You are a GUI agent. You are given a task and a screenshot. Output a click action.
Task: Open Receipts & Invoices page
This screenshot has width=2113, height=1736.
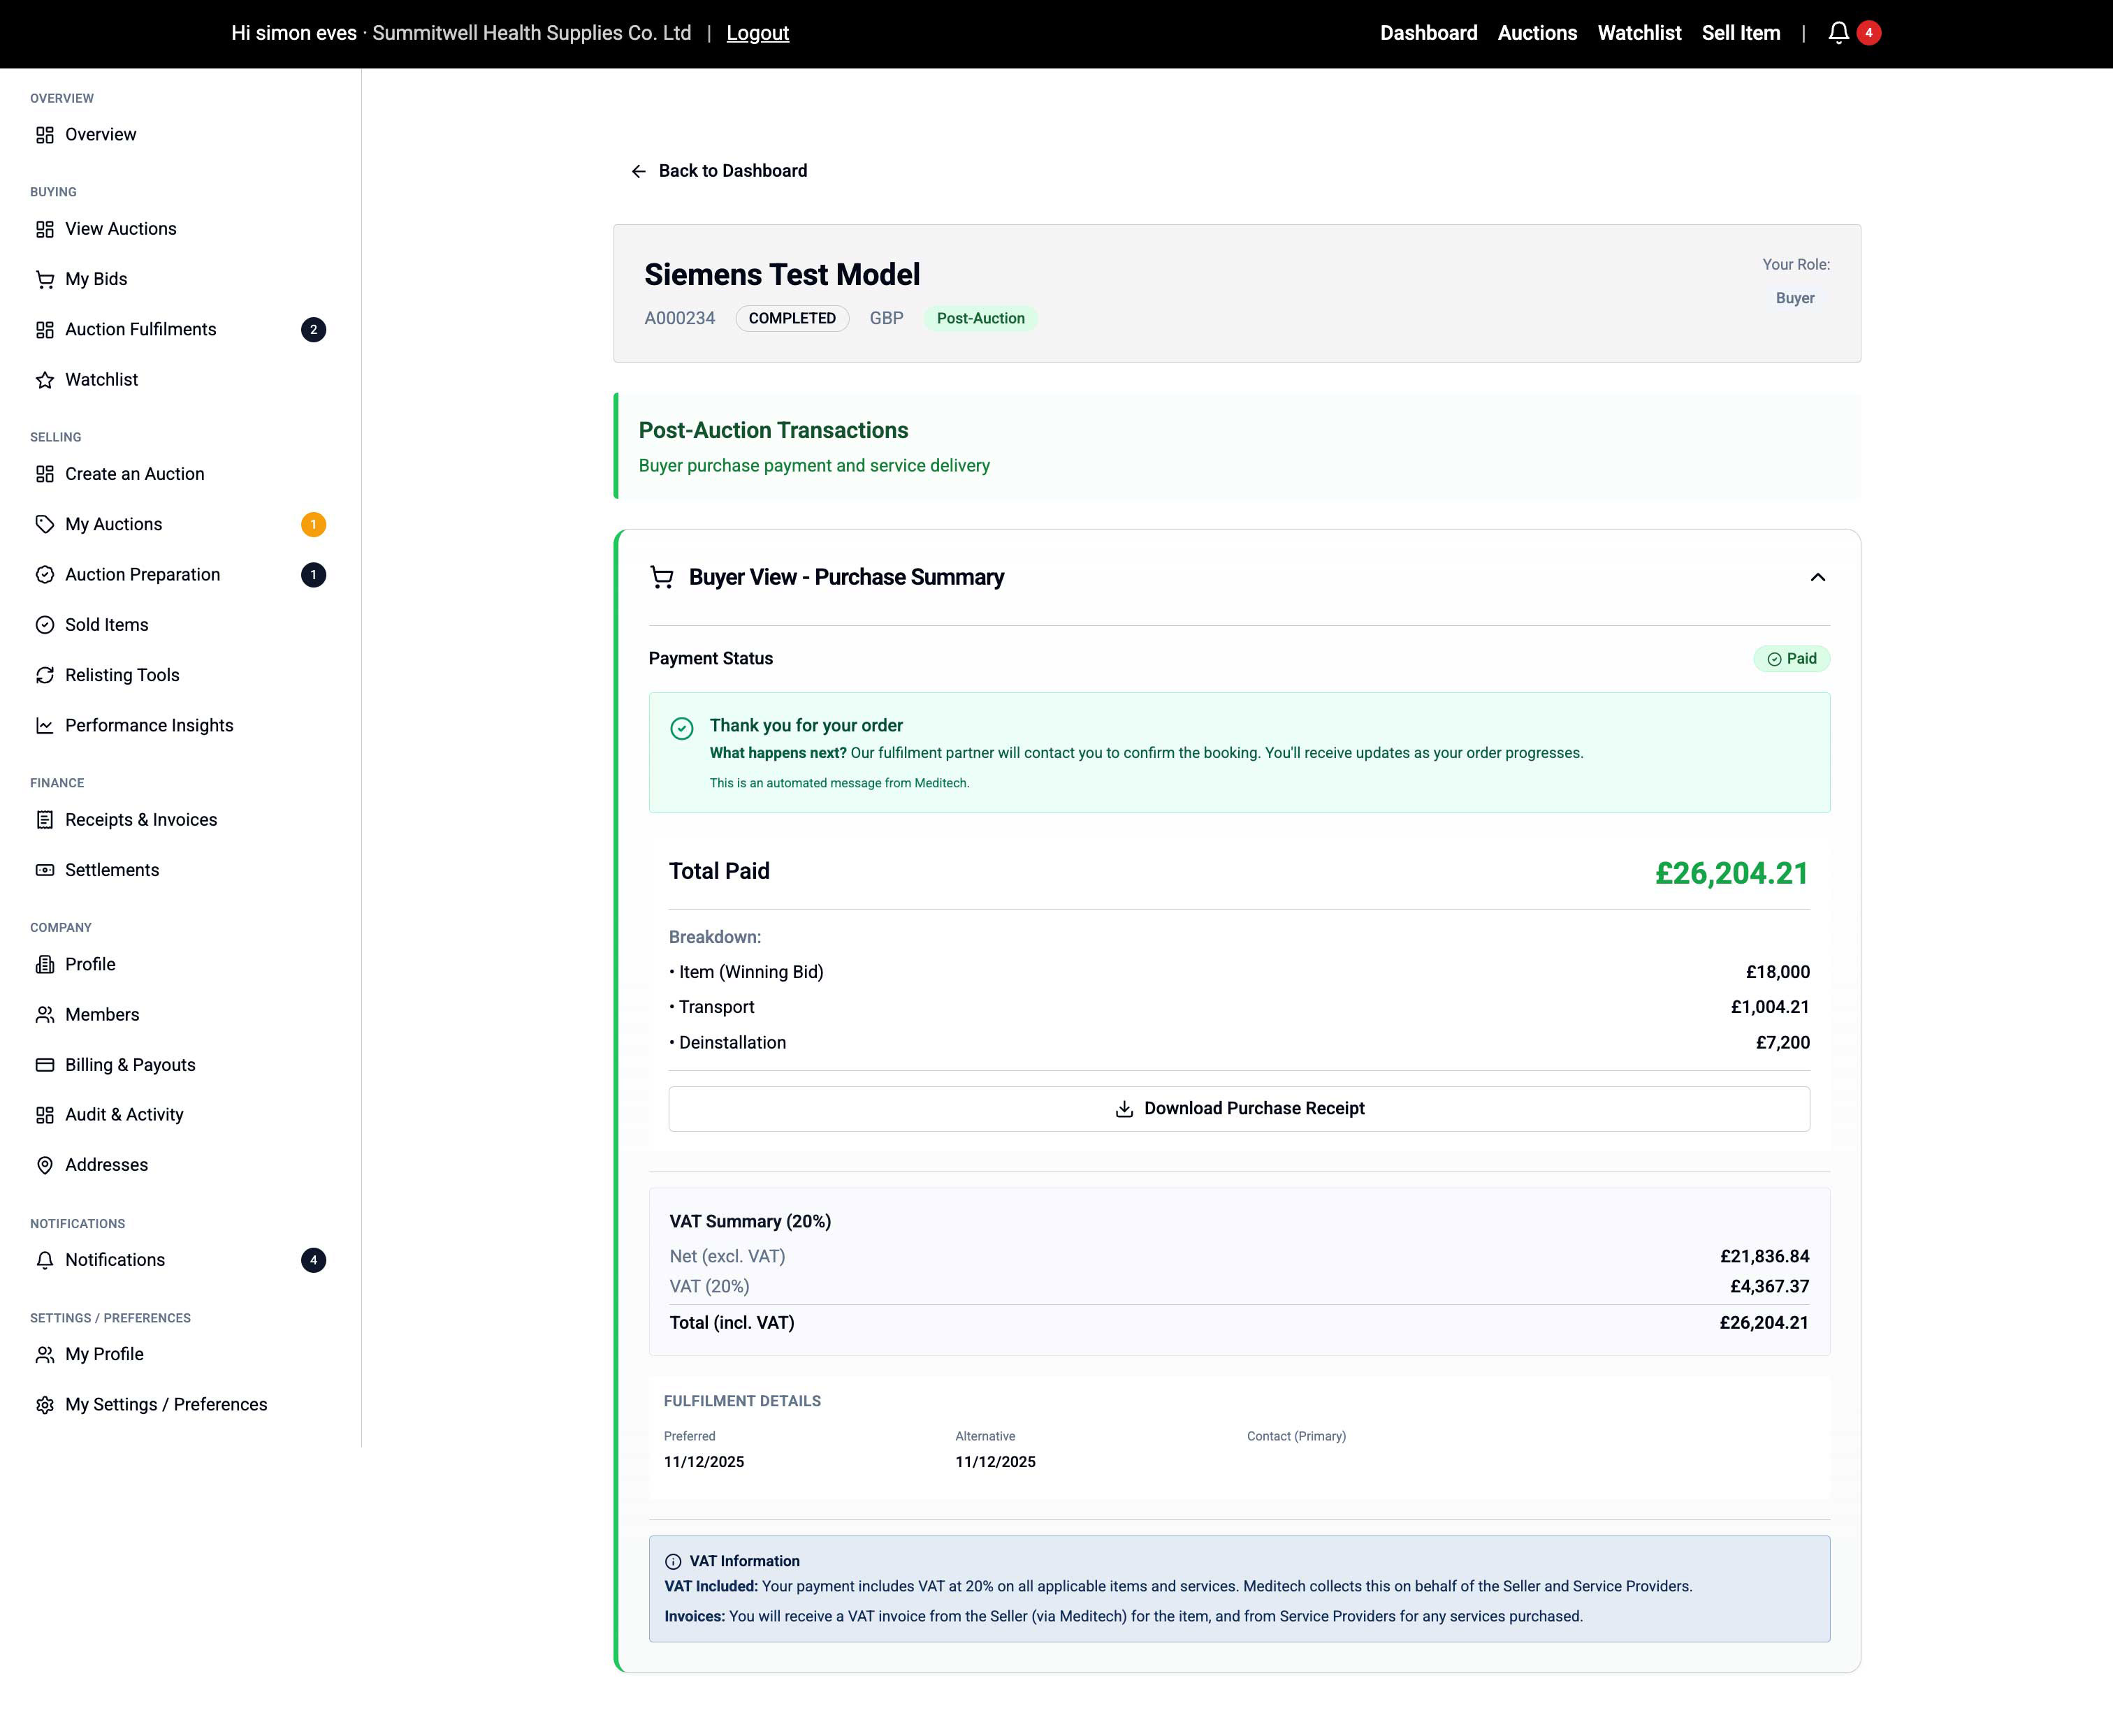141,820
